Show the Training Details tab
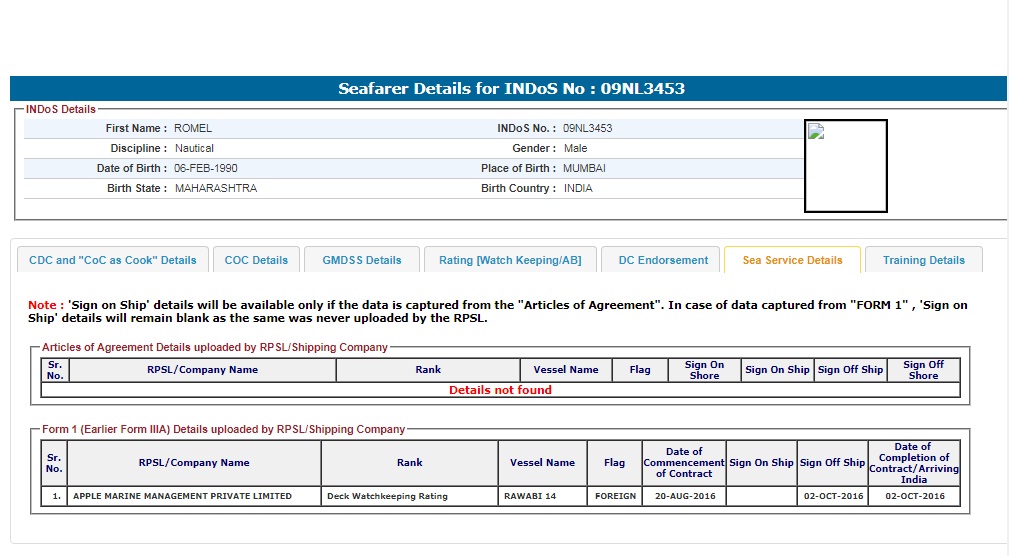Viewport: 1009px width, 556px height. pyautogui.click(x=924, y=260)
